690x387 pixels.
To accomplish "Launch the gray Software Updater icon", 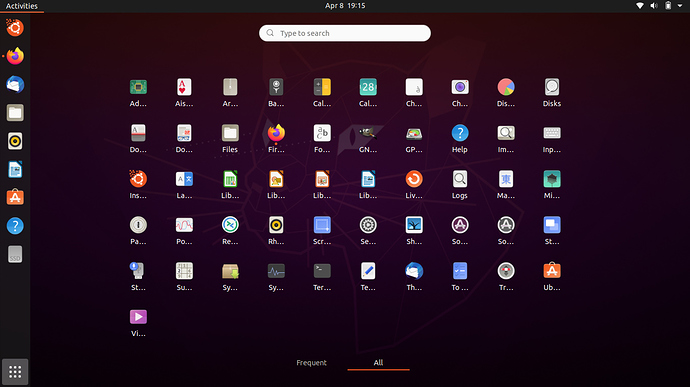I will click(506, 225).
